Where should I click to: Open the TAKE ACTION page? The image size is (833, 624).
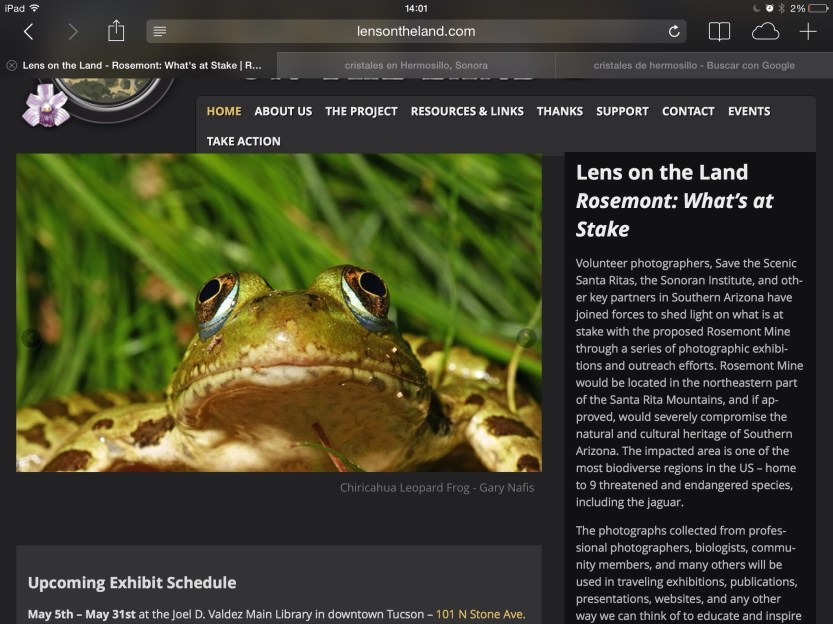tap(243, 141)
